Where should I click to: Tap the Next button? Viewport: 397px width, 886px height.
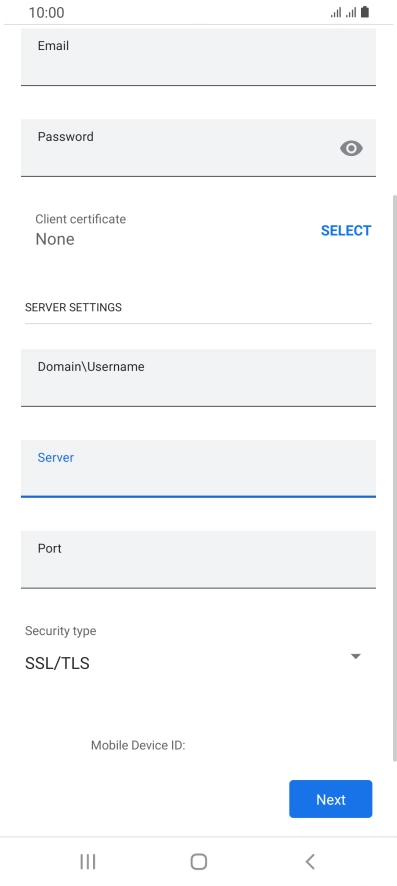click(330, 799)
